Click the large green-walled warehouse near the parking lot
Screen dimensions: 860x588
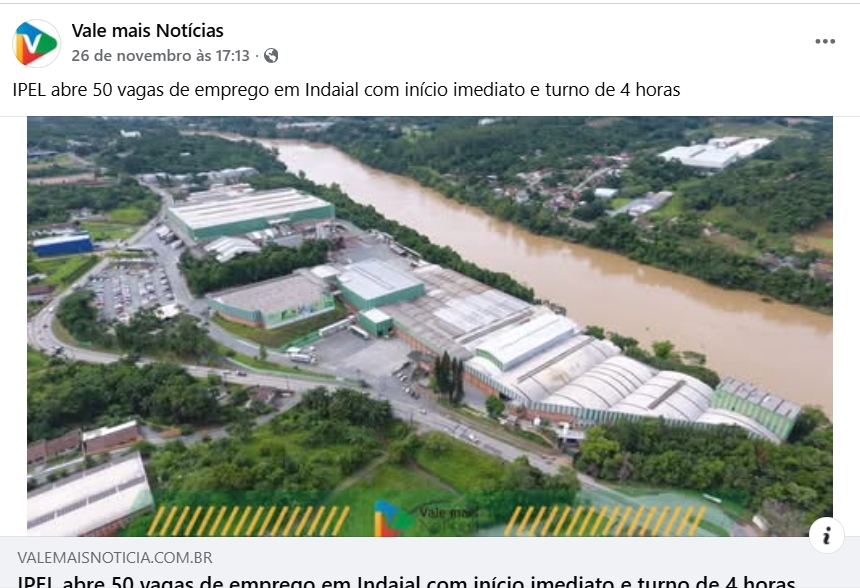point(250,213)
